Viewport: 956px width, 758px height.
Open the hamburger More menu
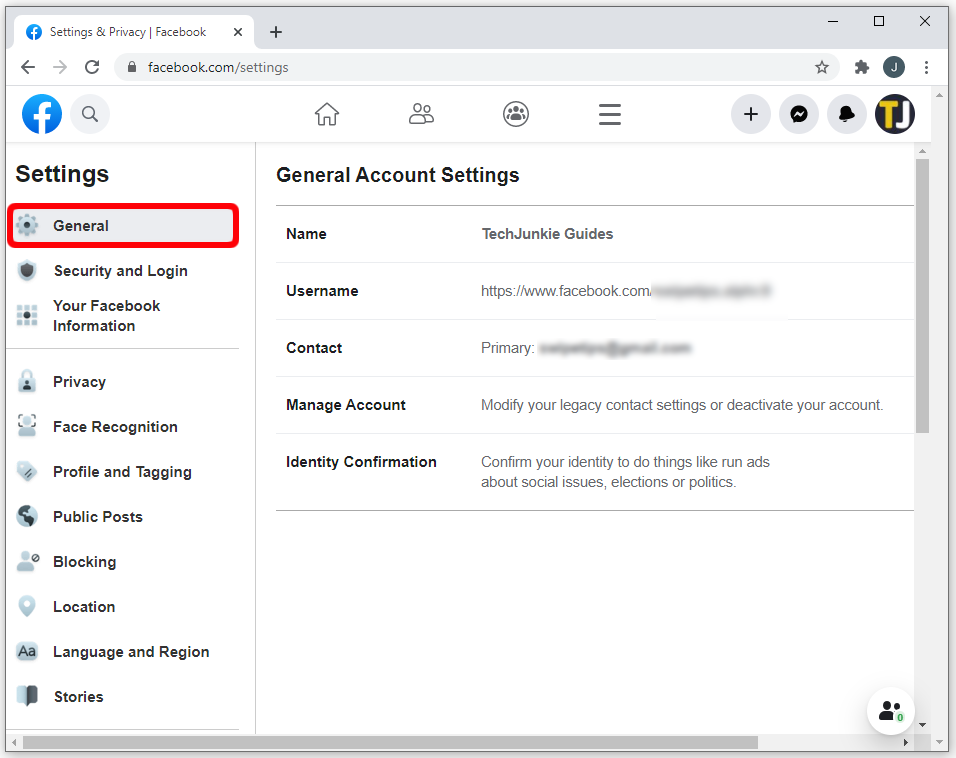click(610, 114)
